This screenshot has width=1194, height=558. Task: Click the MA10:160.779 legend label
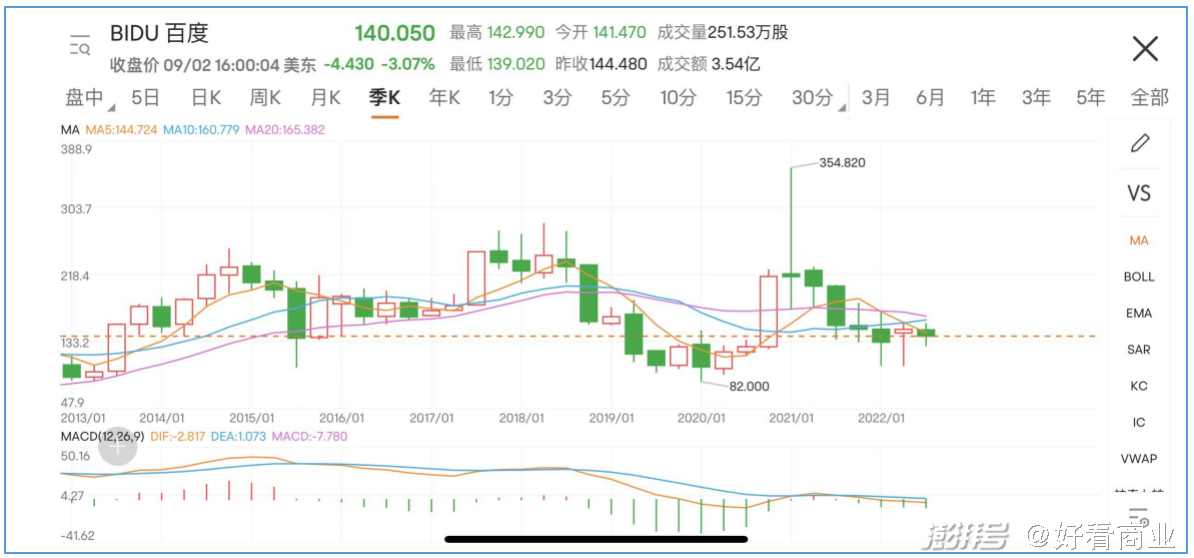click(201, 130)
